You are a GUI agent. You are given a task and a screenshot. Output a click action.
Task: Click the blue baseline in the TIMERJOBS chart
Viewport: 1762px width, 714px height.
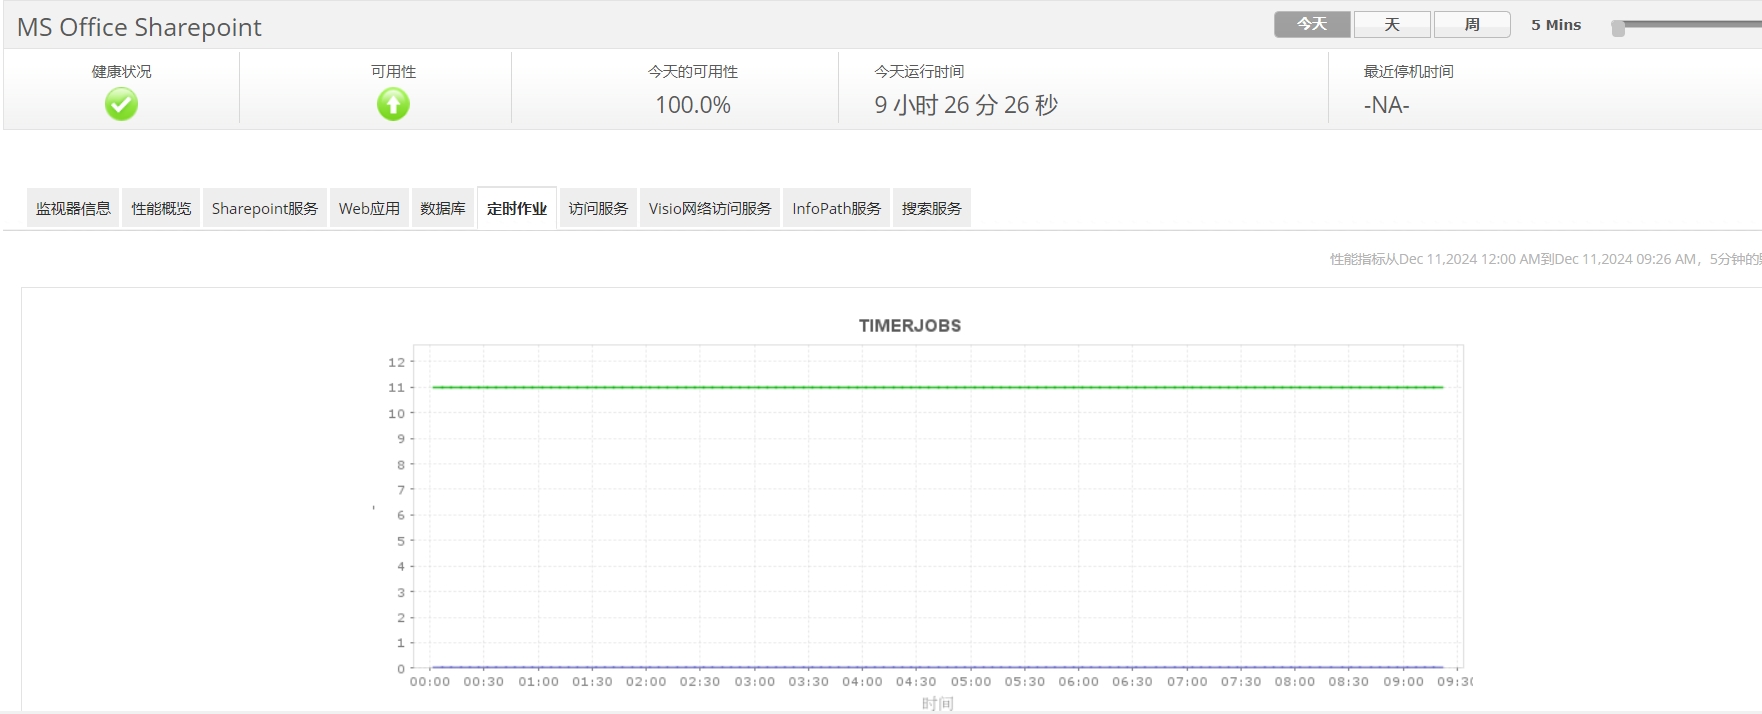point(937,667)
